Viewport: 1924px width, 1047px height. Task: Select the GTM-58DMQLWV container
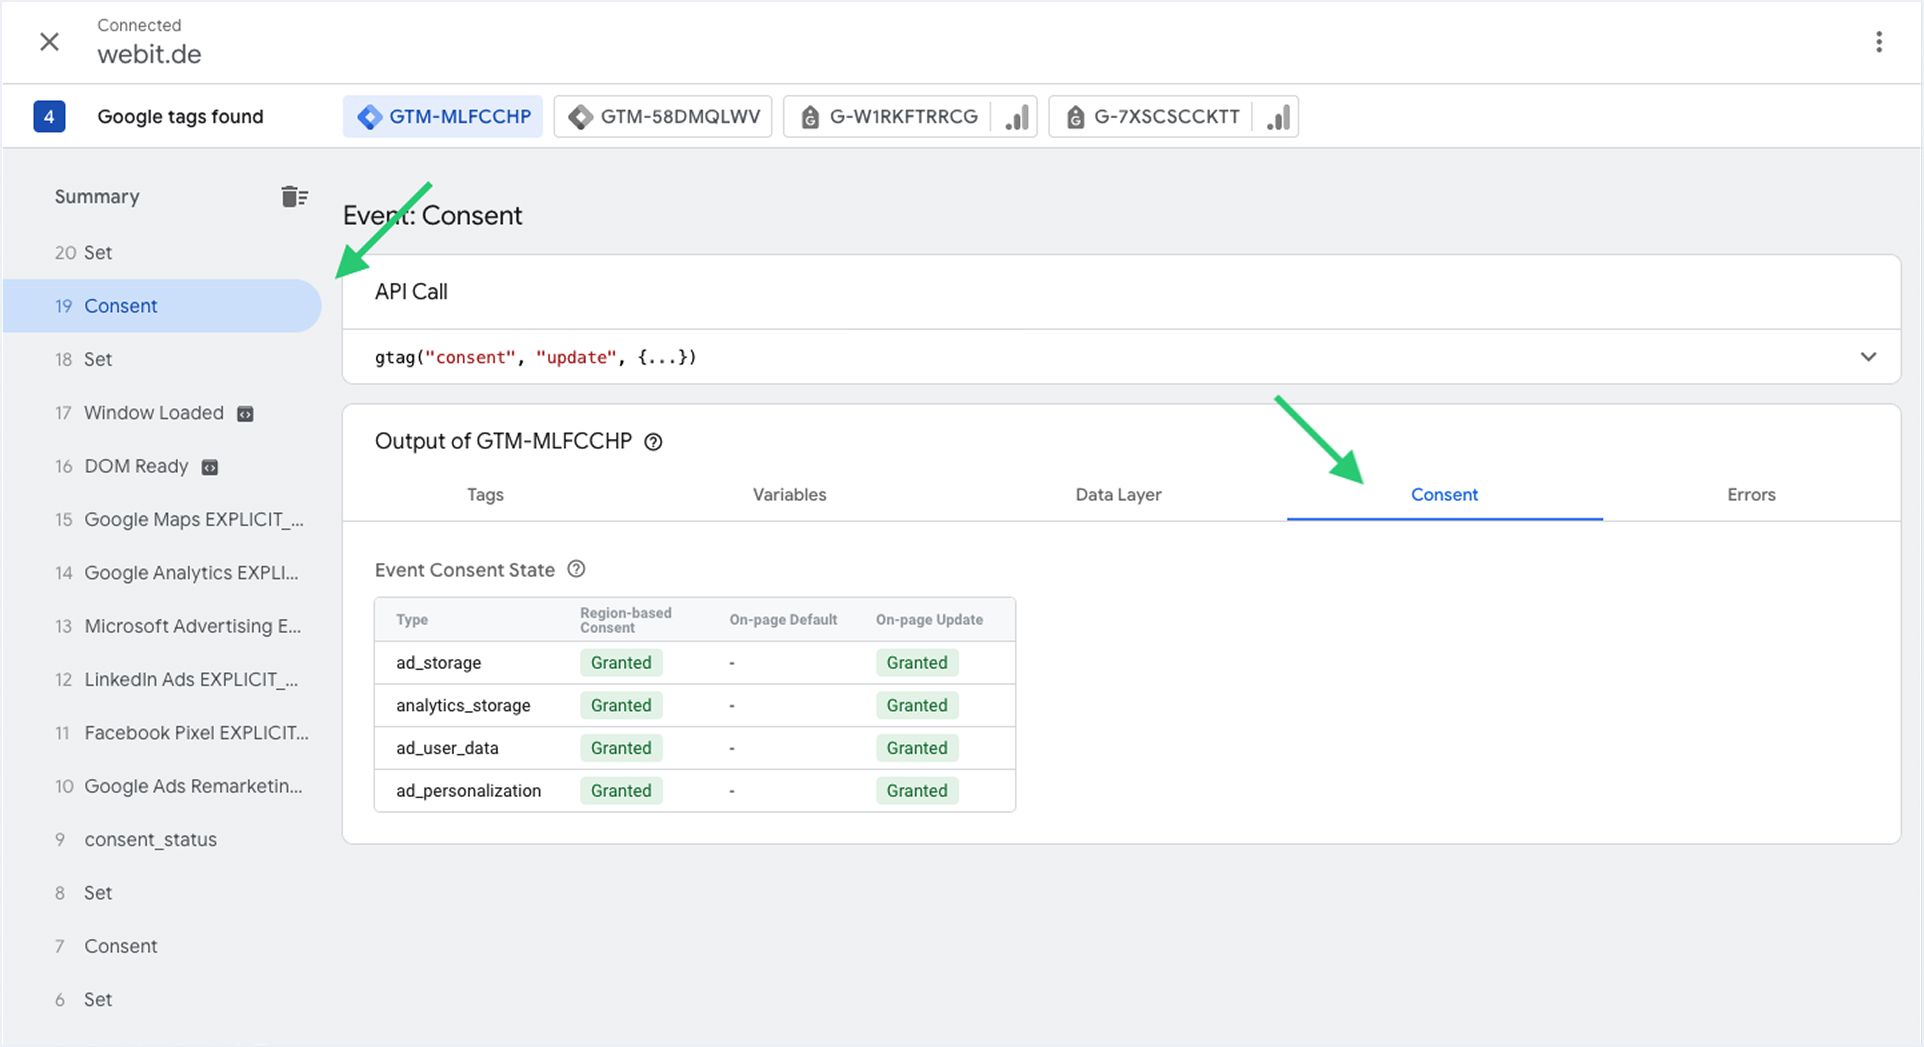662,116
